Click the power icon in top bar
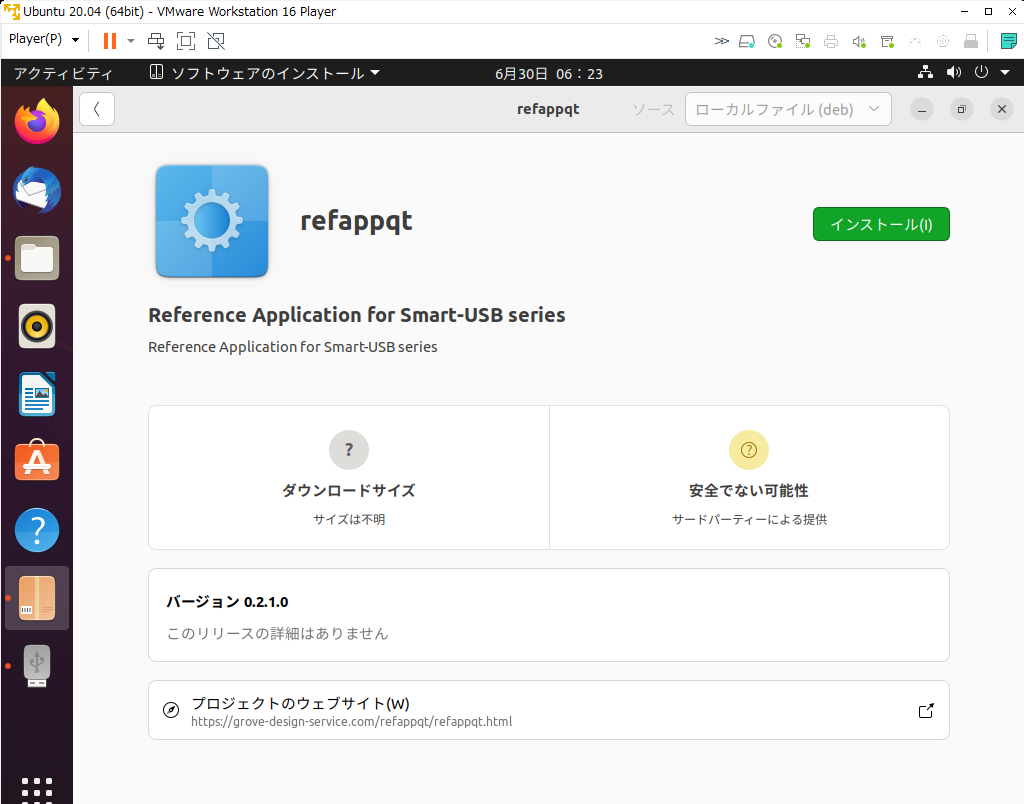Viewport: 1024px width, 804px height. (x=982, y=72)
